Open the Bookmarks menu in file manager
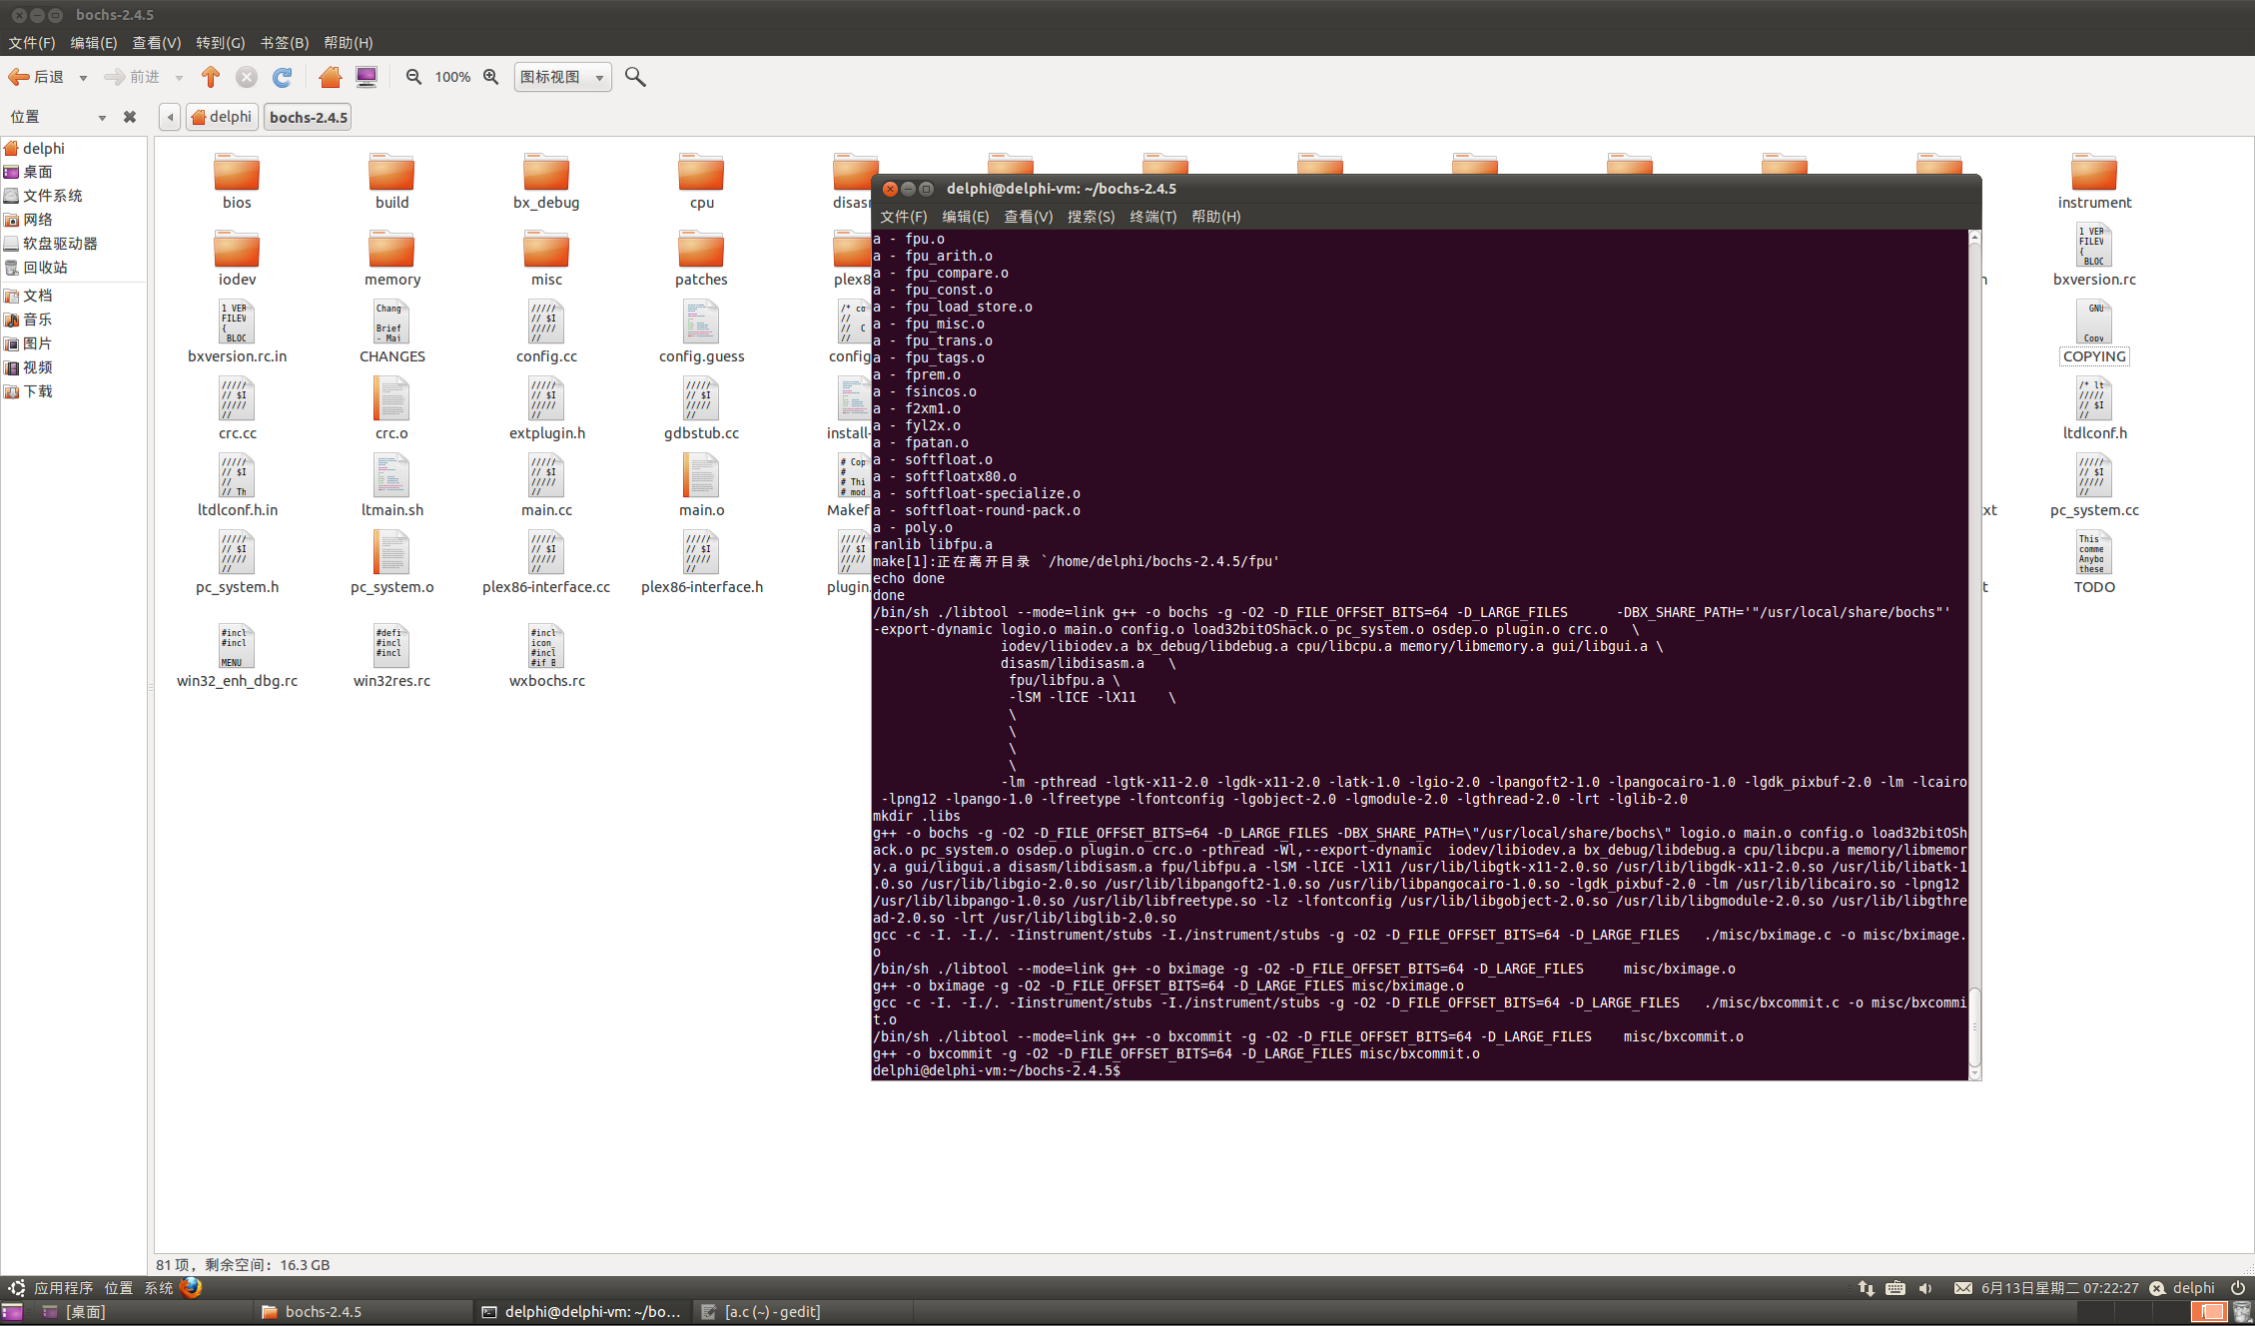 point(284,43)
